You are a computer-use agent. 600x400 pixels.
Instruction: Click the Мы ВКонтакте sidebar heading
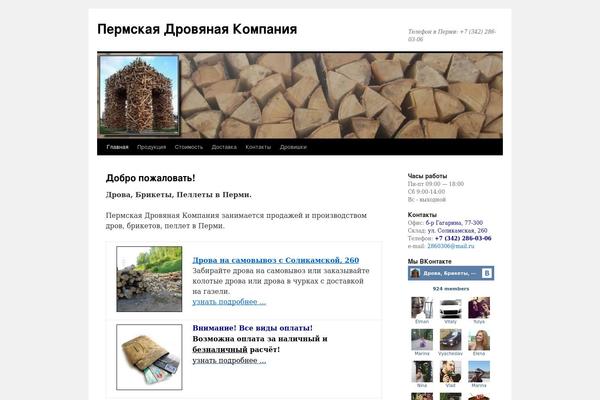429,261
